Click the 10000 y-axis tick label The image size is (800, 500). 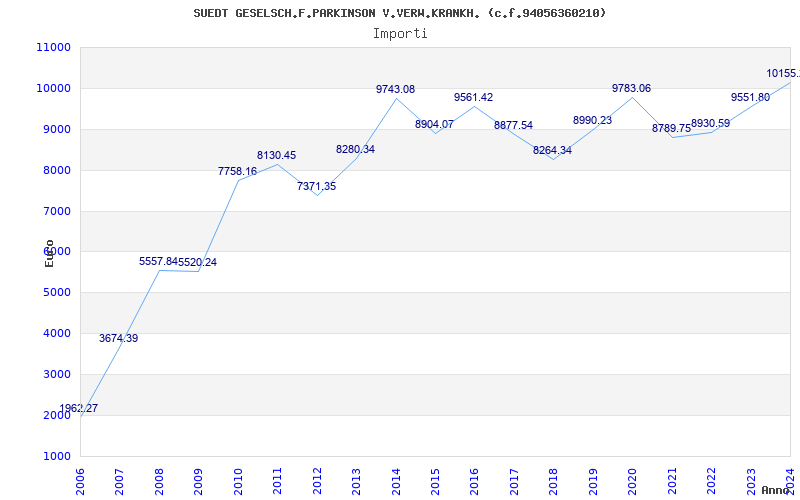click(x=53, y=88)
